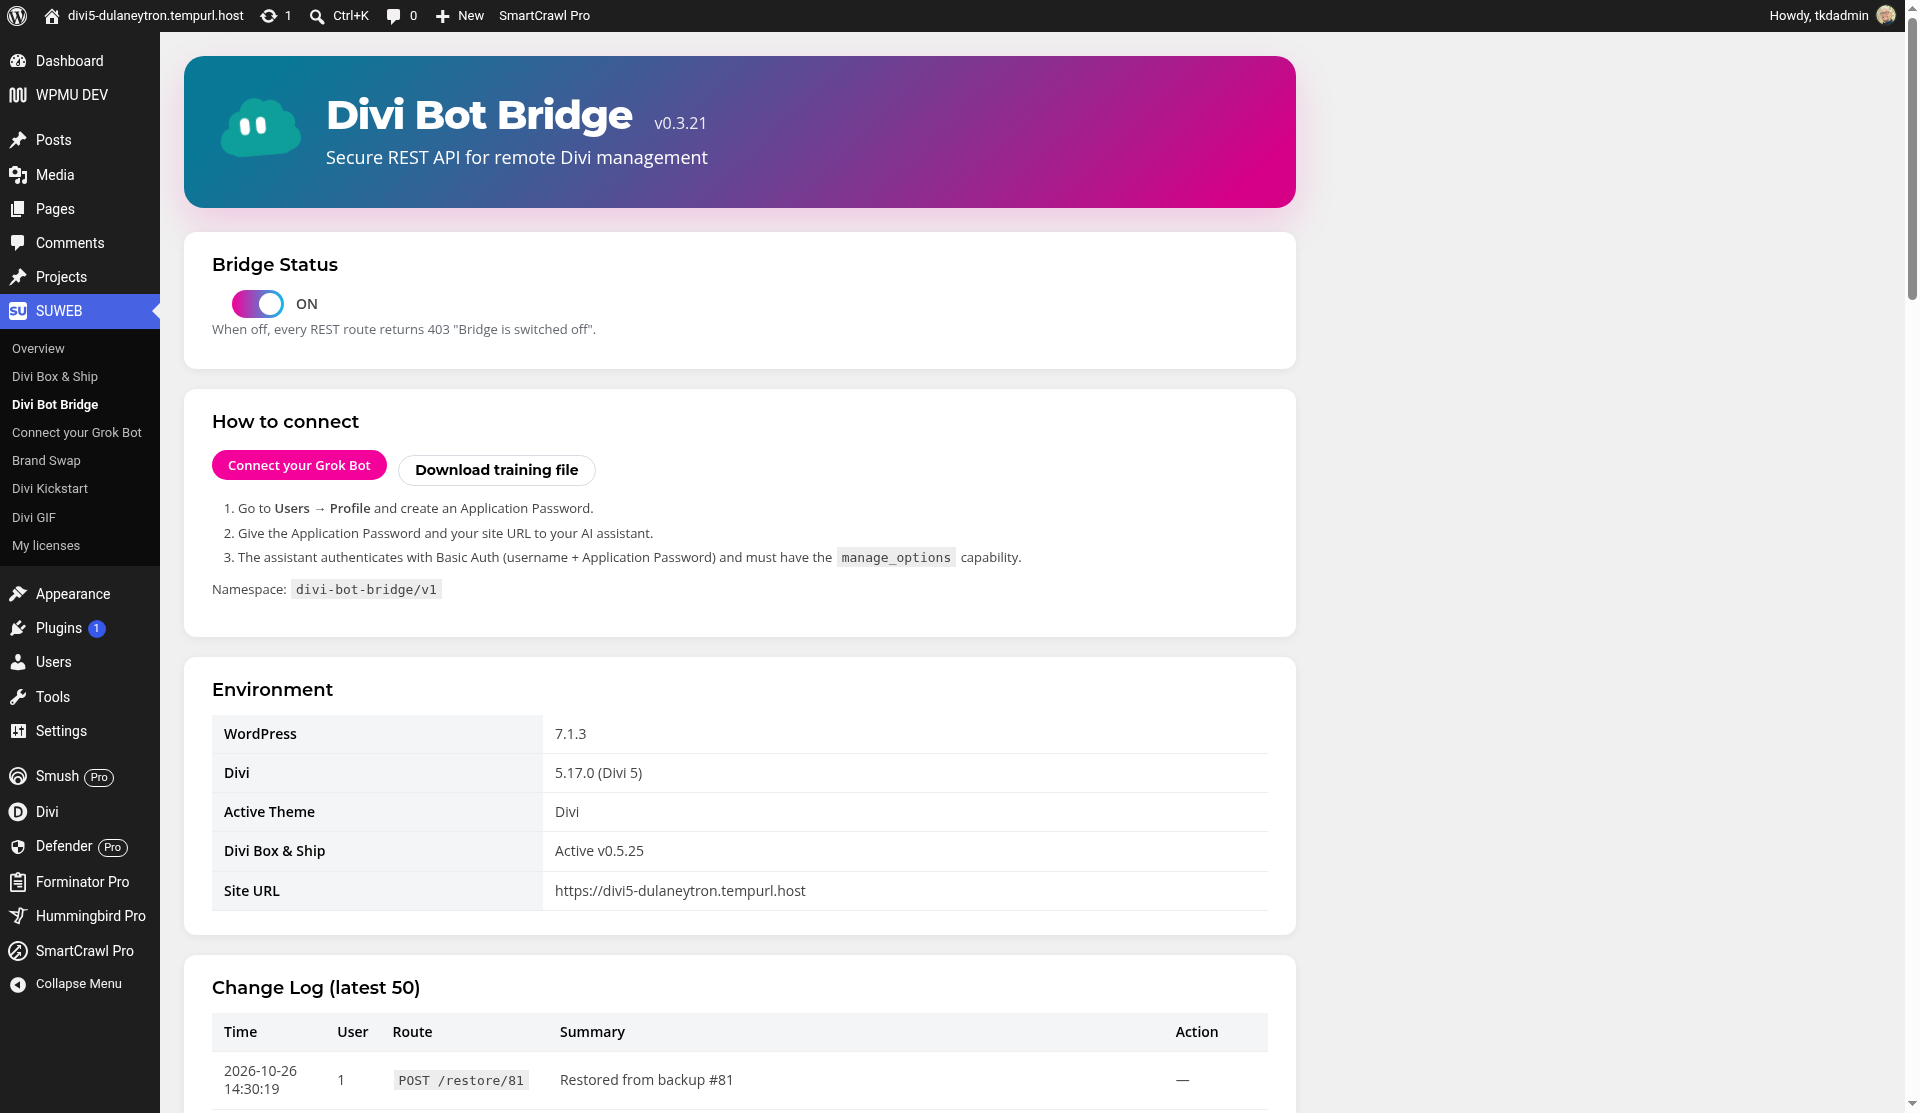Click the Posts pin icon
Screen dimensions: 1920x1113
(18, 140)
